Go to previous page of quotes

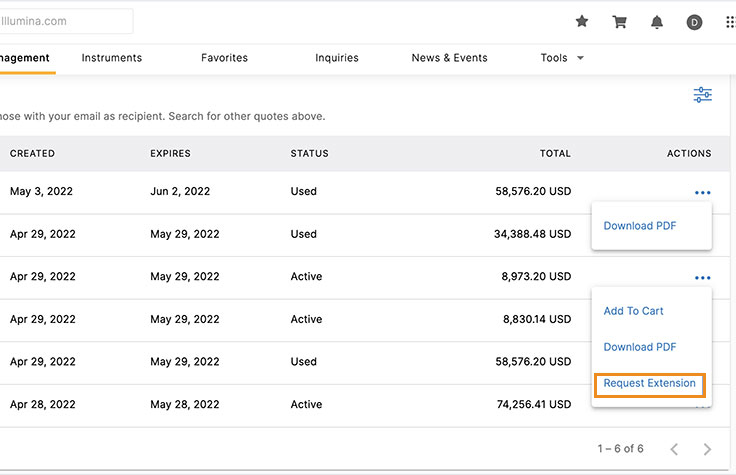tap(674, 449)
